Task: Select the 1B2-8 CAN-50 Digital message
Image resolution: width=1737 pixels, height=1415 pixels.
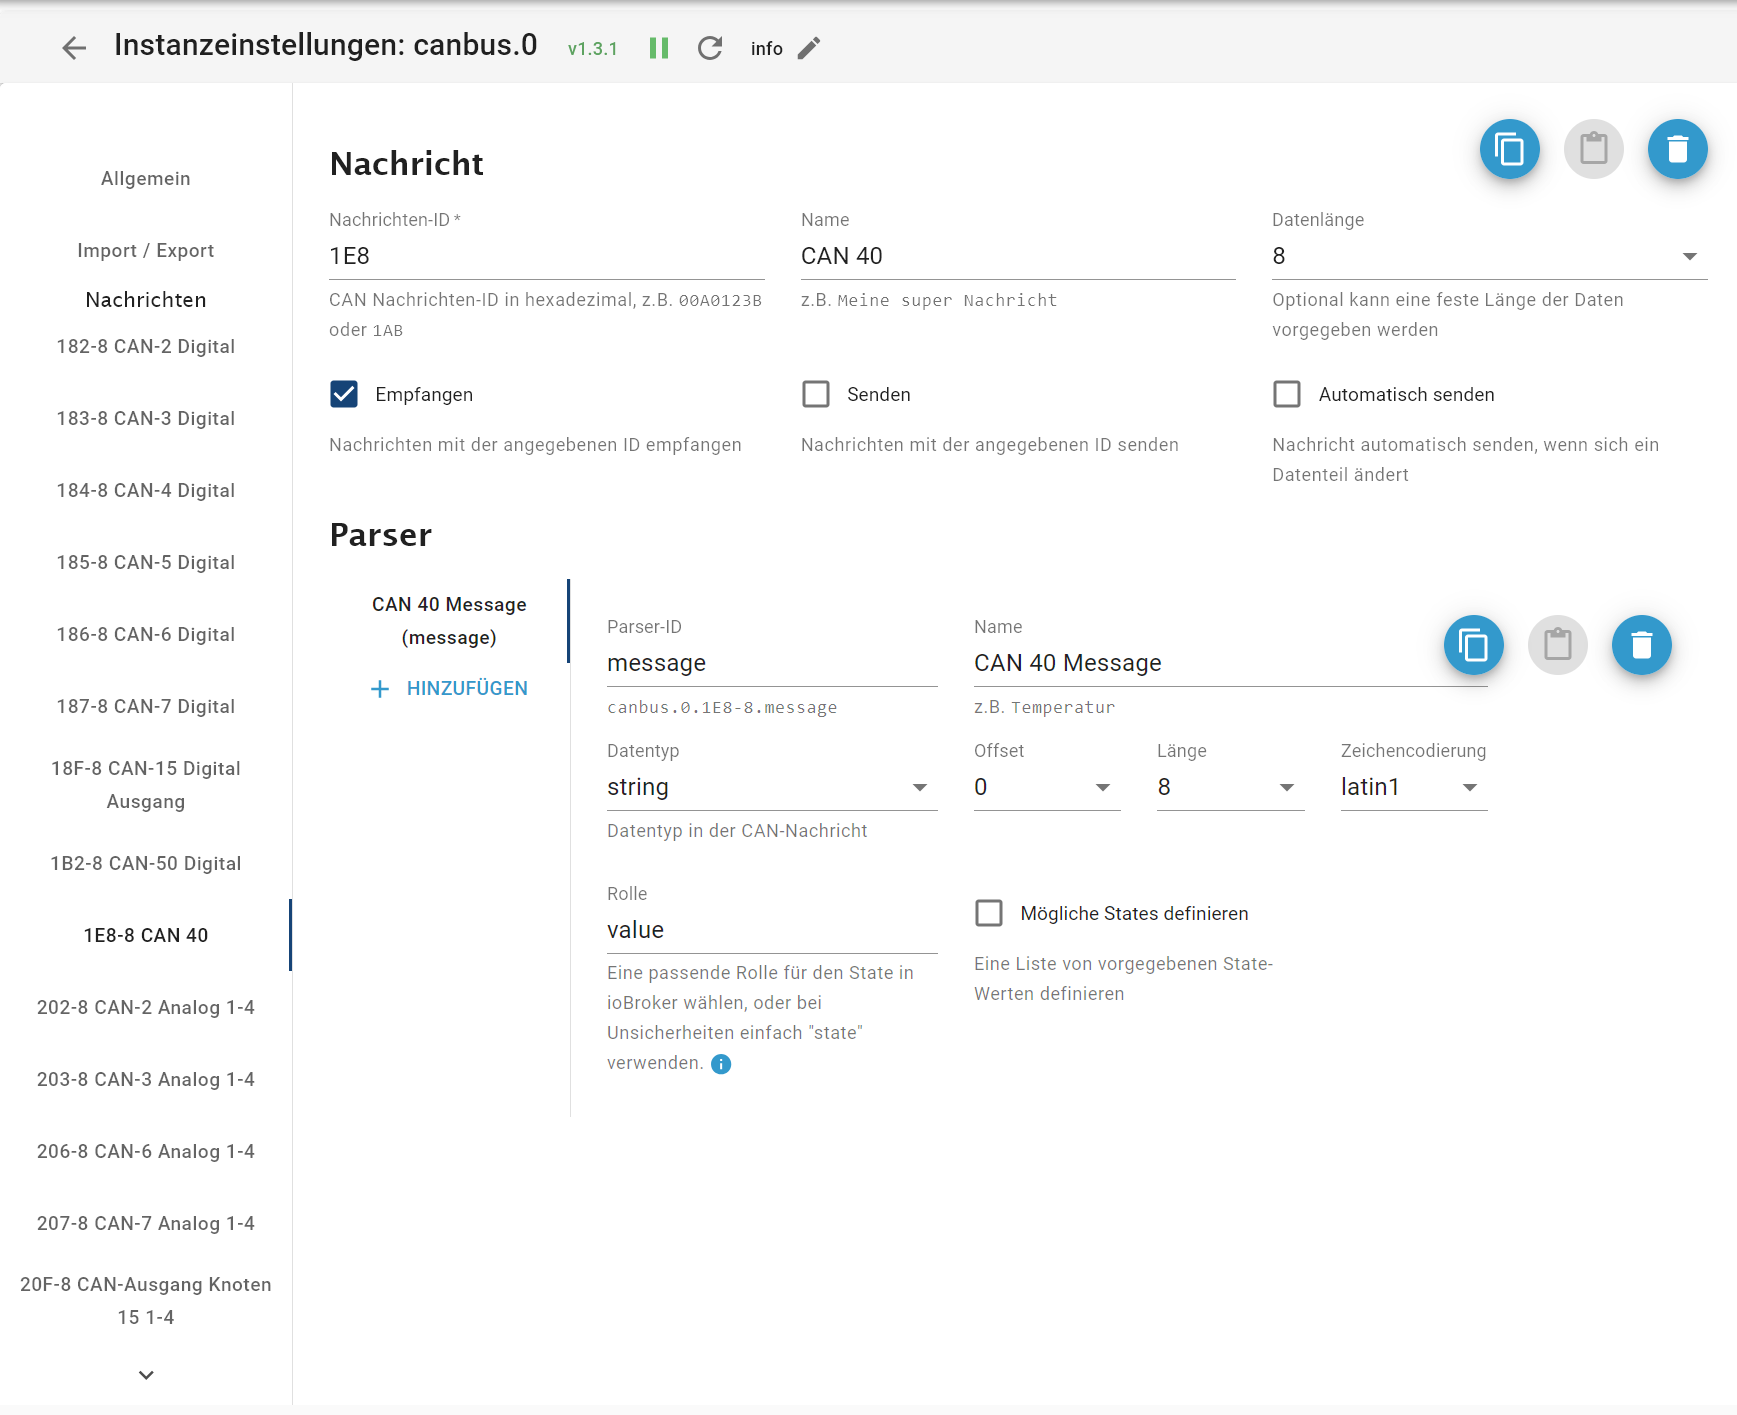Action: click(146, 863)
